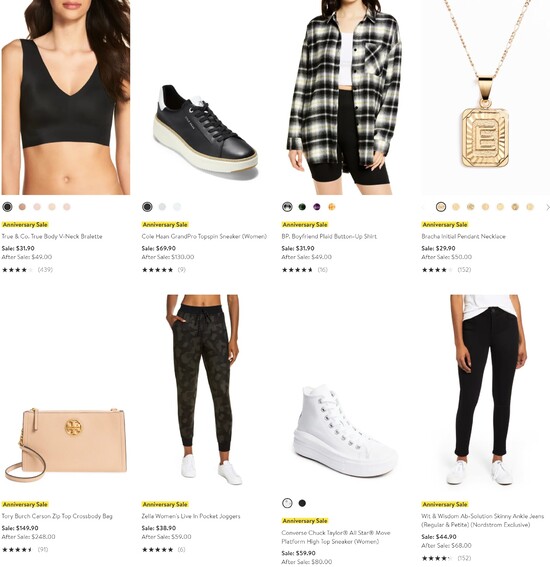
Task: Open Cole Haan GrandPro Topspin Sneaker link
Action: pos(204,236)
